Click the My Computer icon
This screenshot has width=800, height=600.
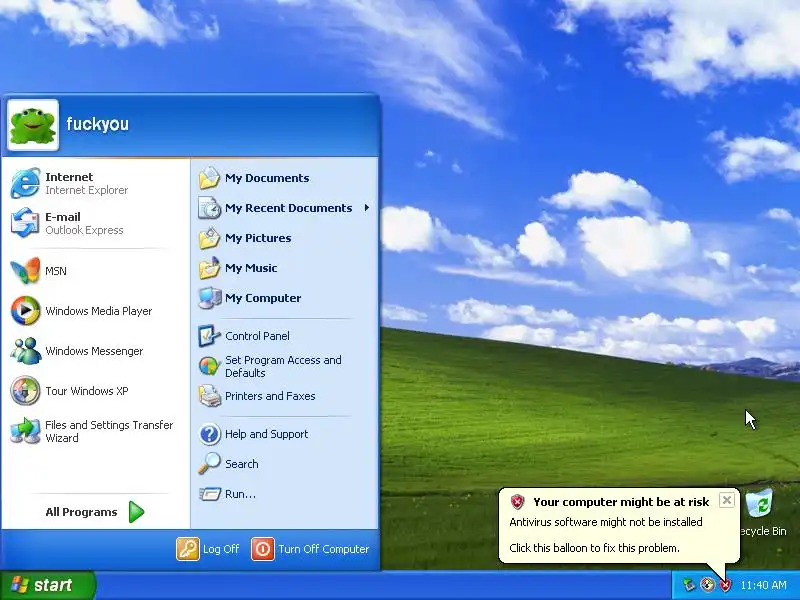209,298
